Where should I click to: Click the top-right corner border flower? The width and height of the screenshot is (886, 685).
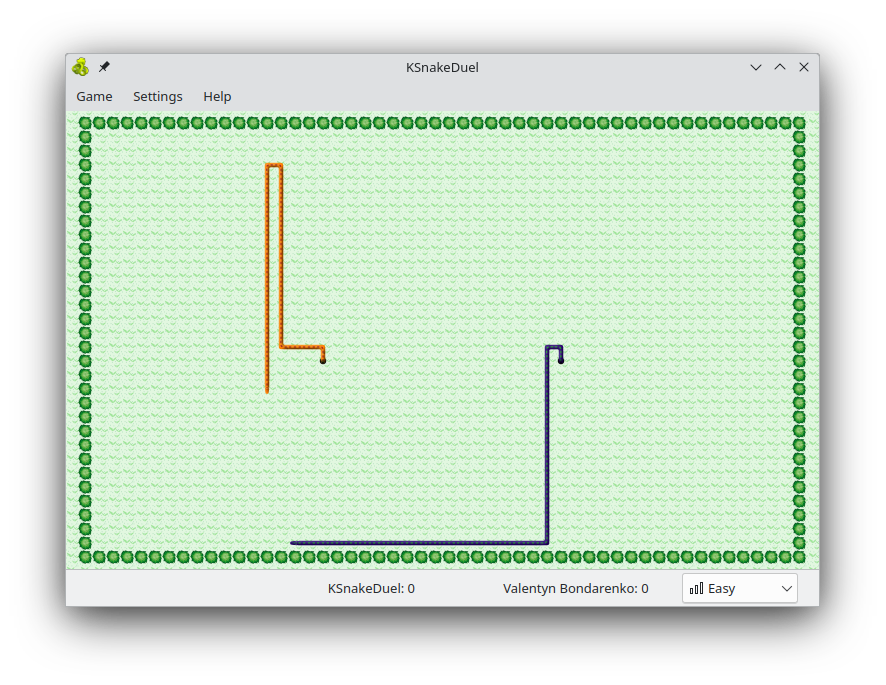[x=799, y=123]
